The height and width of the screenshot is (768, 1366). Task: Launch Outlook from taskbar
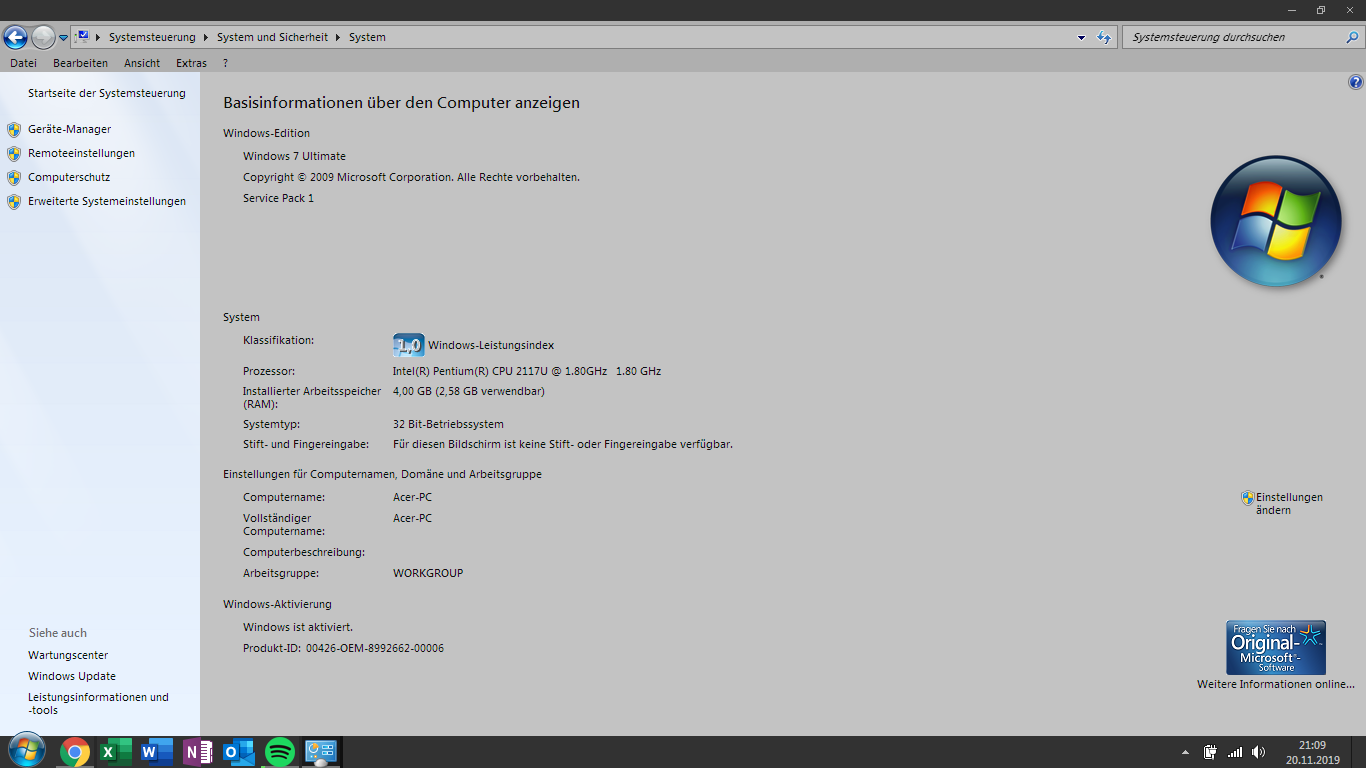pos(239,752)
